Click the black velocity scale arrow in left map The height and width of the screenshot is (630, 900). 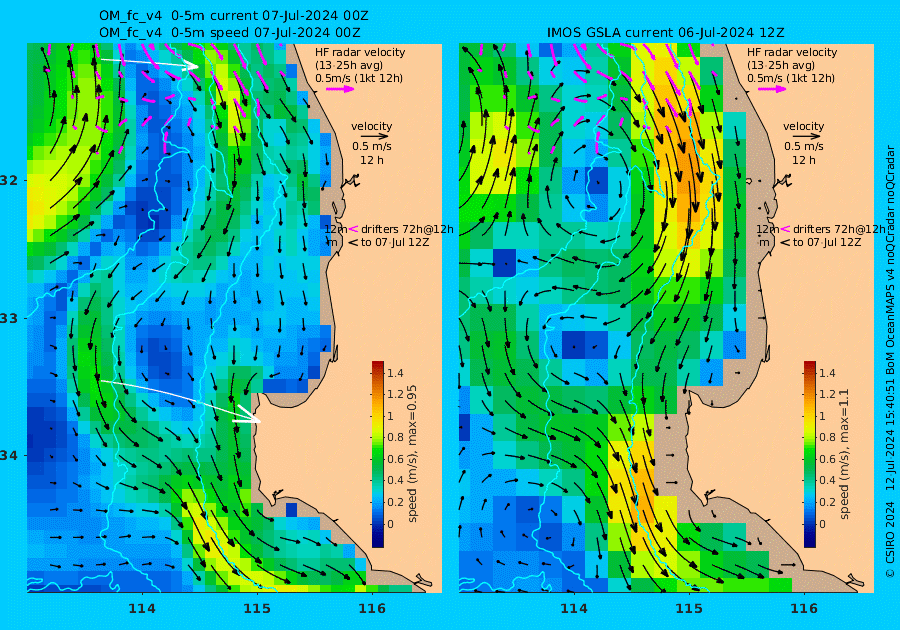[375, 137]
